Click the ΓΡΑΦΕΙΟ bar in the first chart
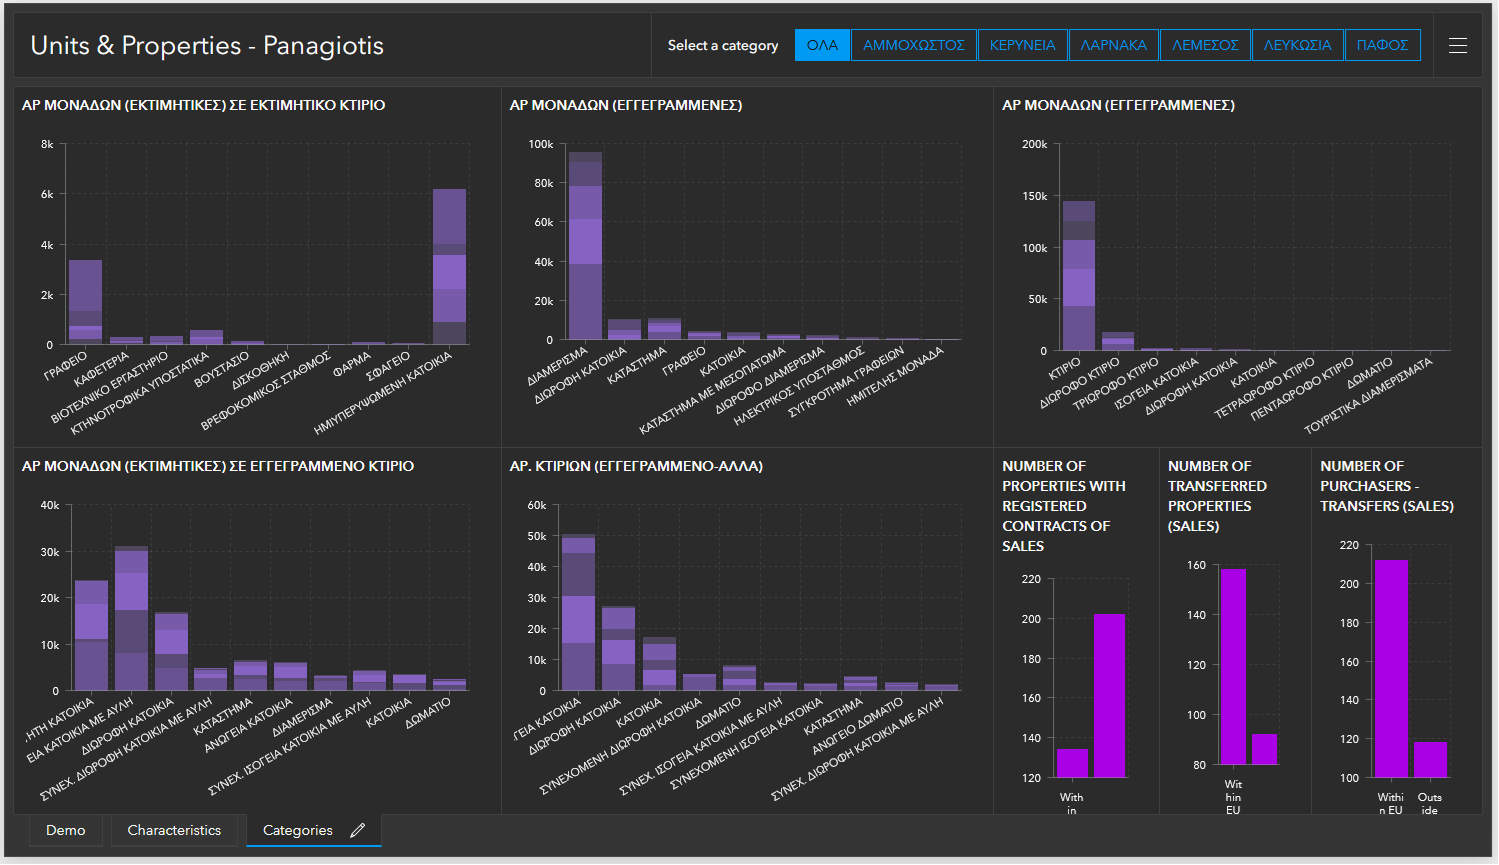Screen dimensions: 1499x865 (85, 300)
